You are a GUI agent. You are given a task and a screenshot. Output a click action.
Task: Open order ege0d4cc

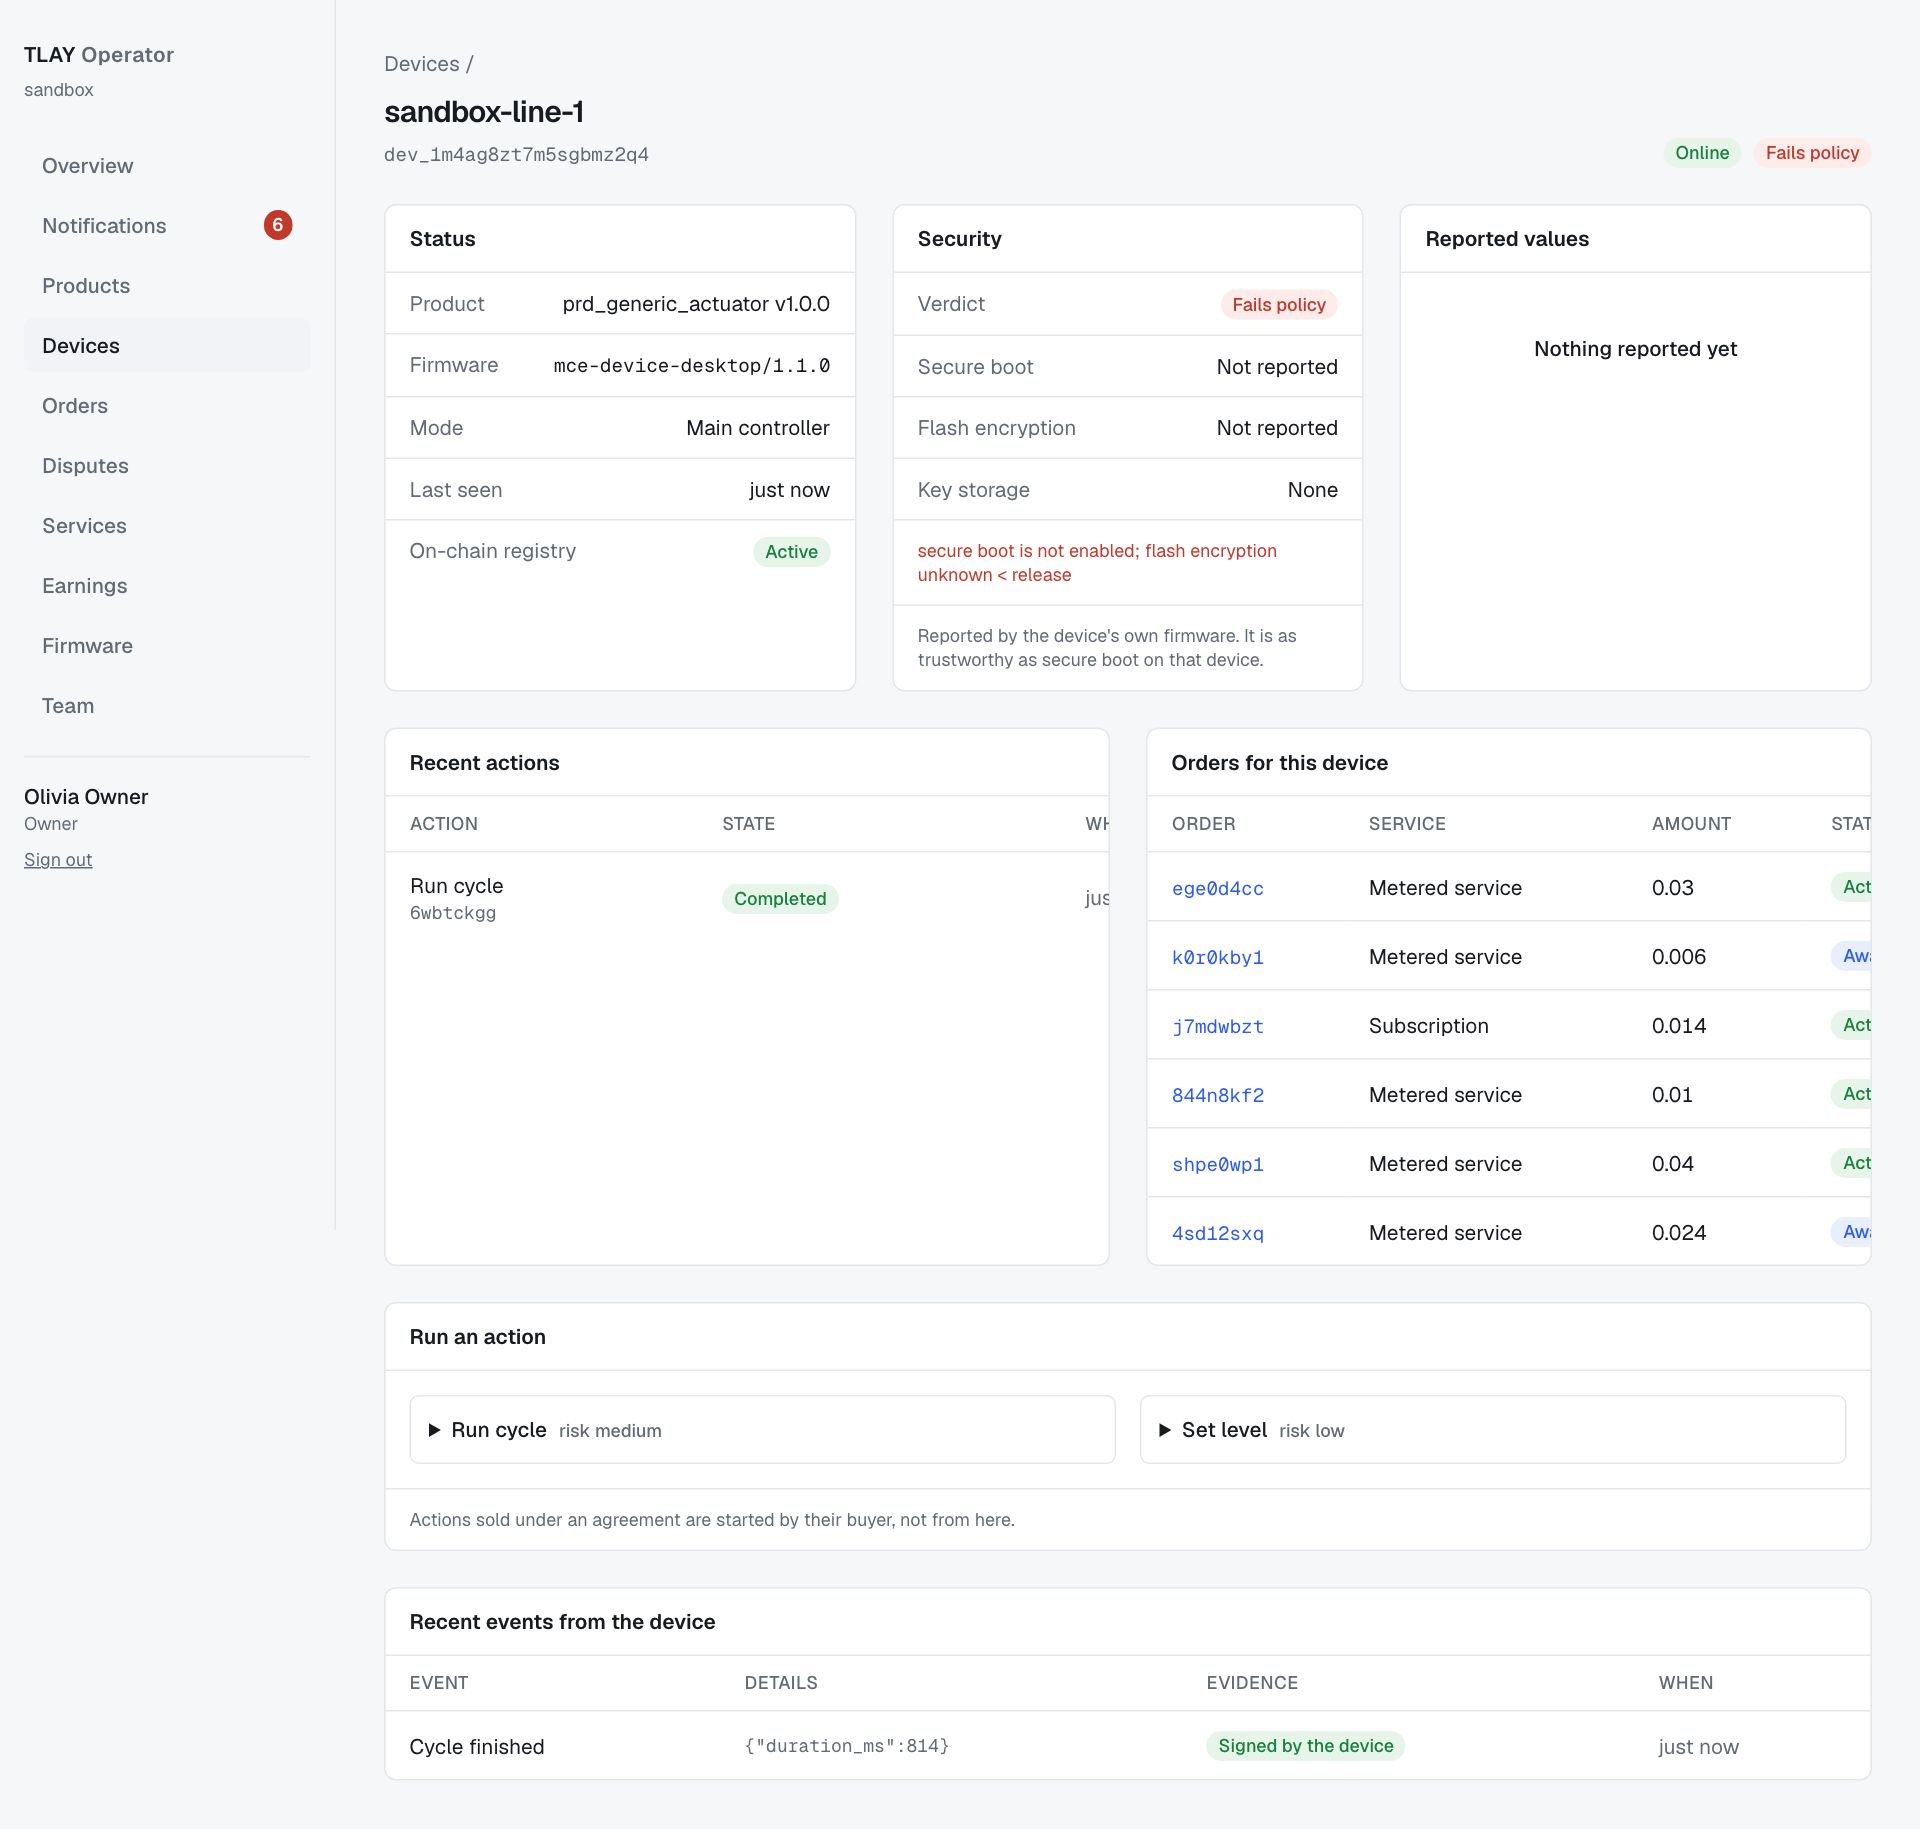pyautogui.click(x=1217, y=889)
